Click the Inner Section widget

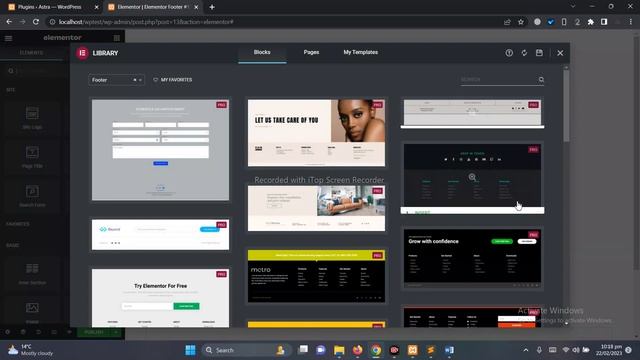point(32,273)
